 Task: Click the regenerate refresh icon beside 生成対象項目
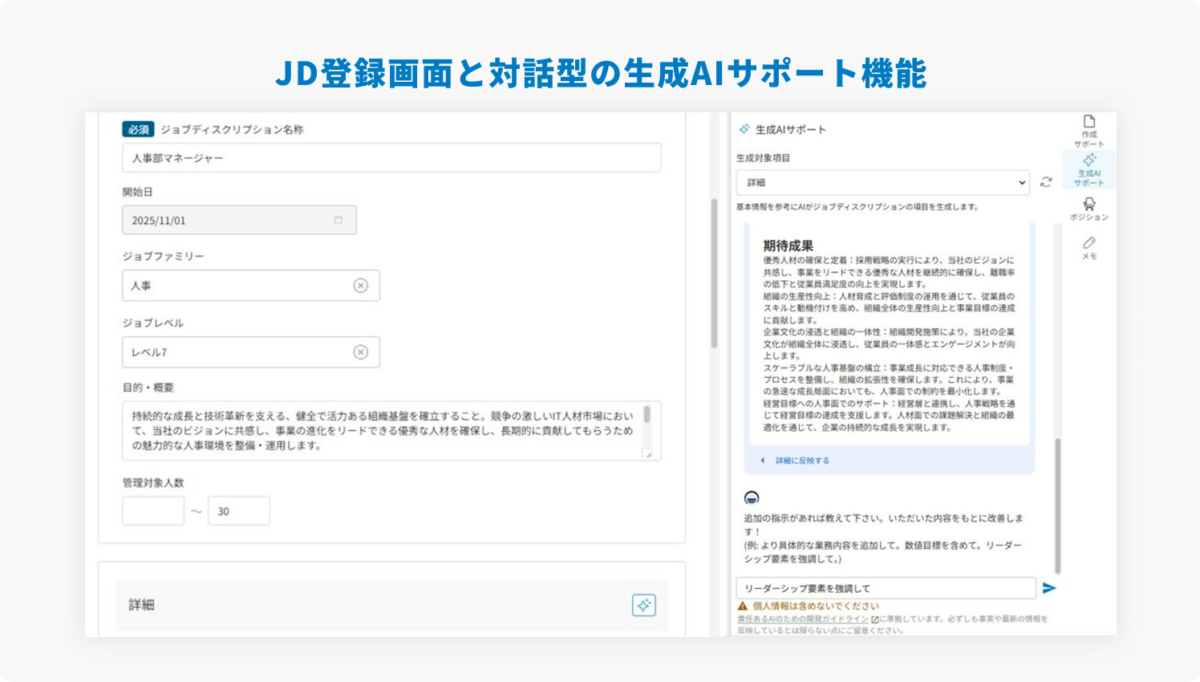1046,182
